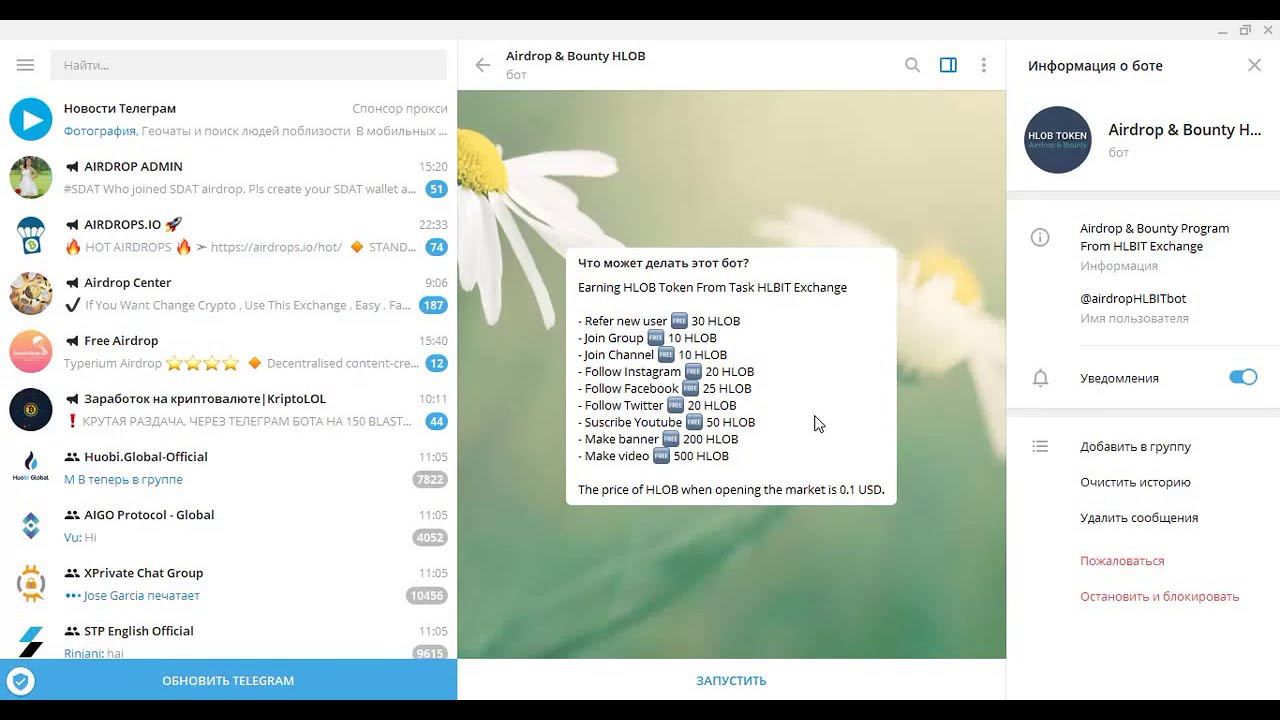This screenshot has height=720, width=1280.
Task: Open STP English Official group
Action: (x=228, y=636)
